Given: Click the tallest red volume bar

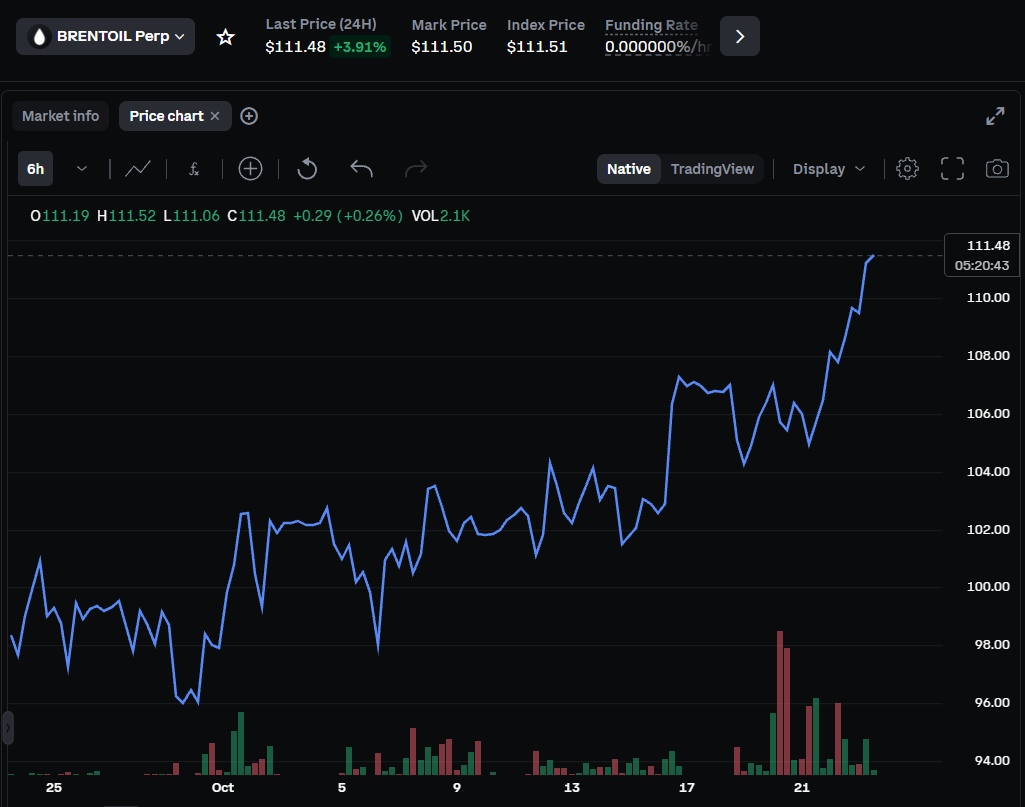Looking at the screenshot, I should pyautogui.click(x=780, y=703).
